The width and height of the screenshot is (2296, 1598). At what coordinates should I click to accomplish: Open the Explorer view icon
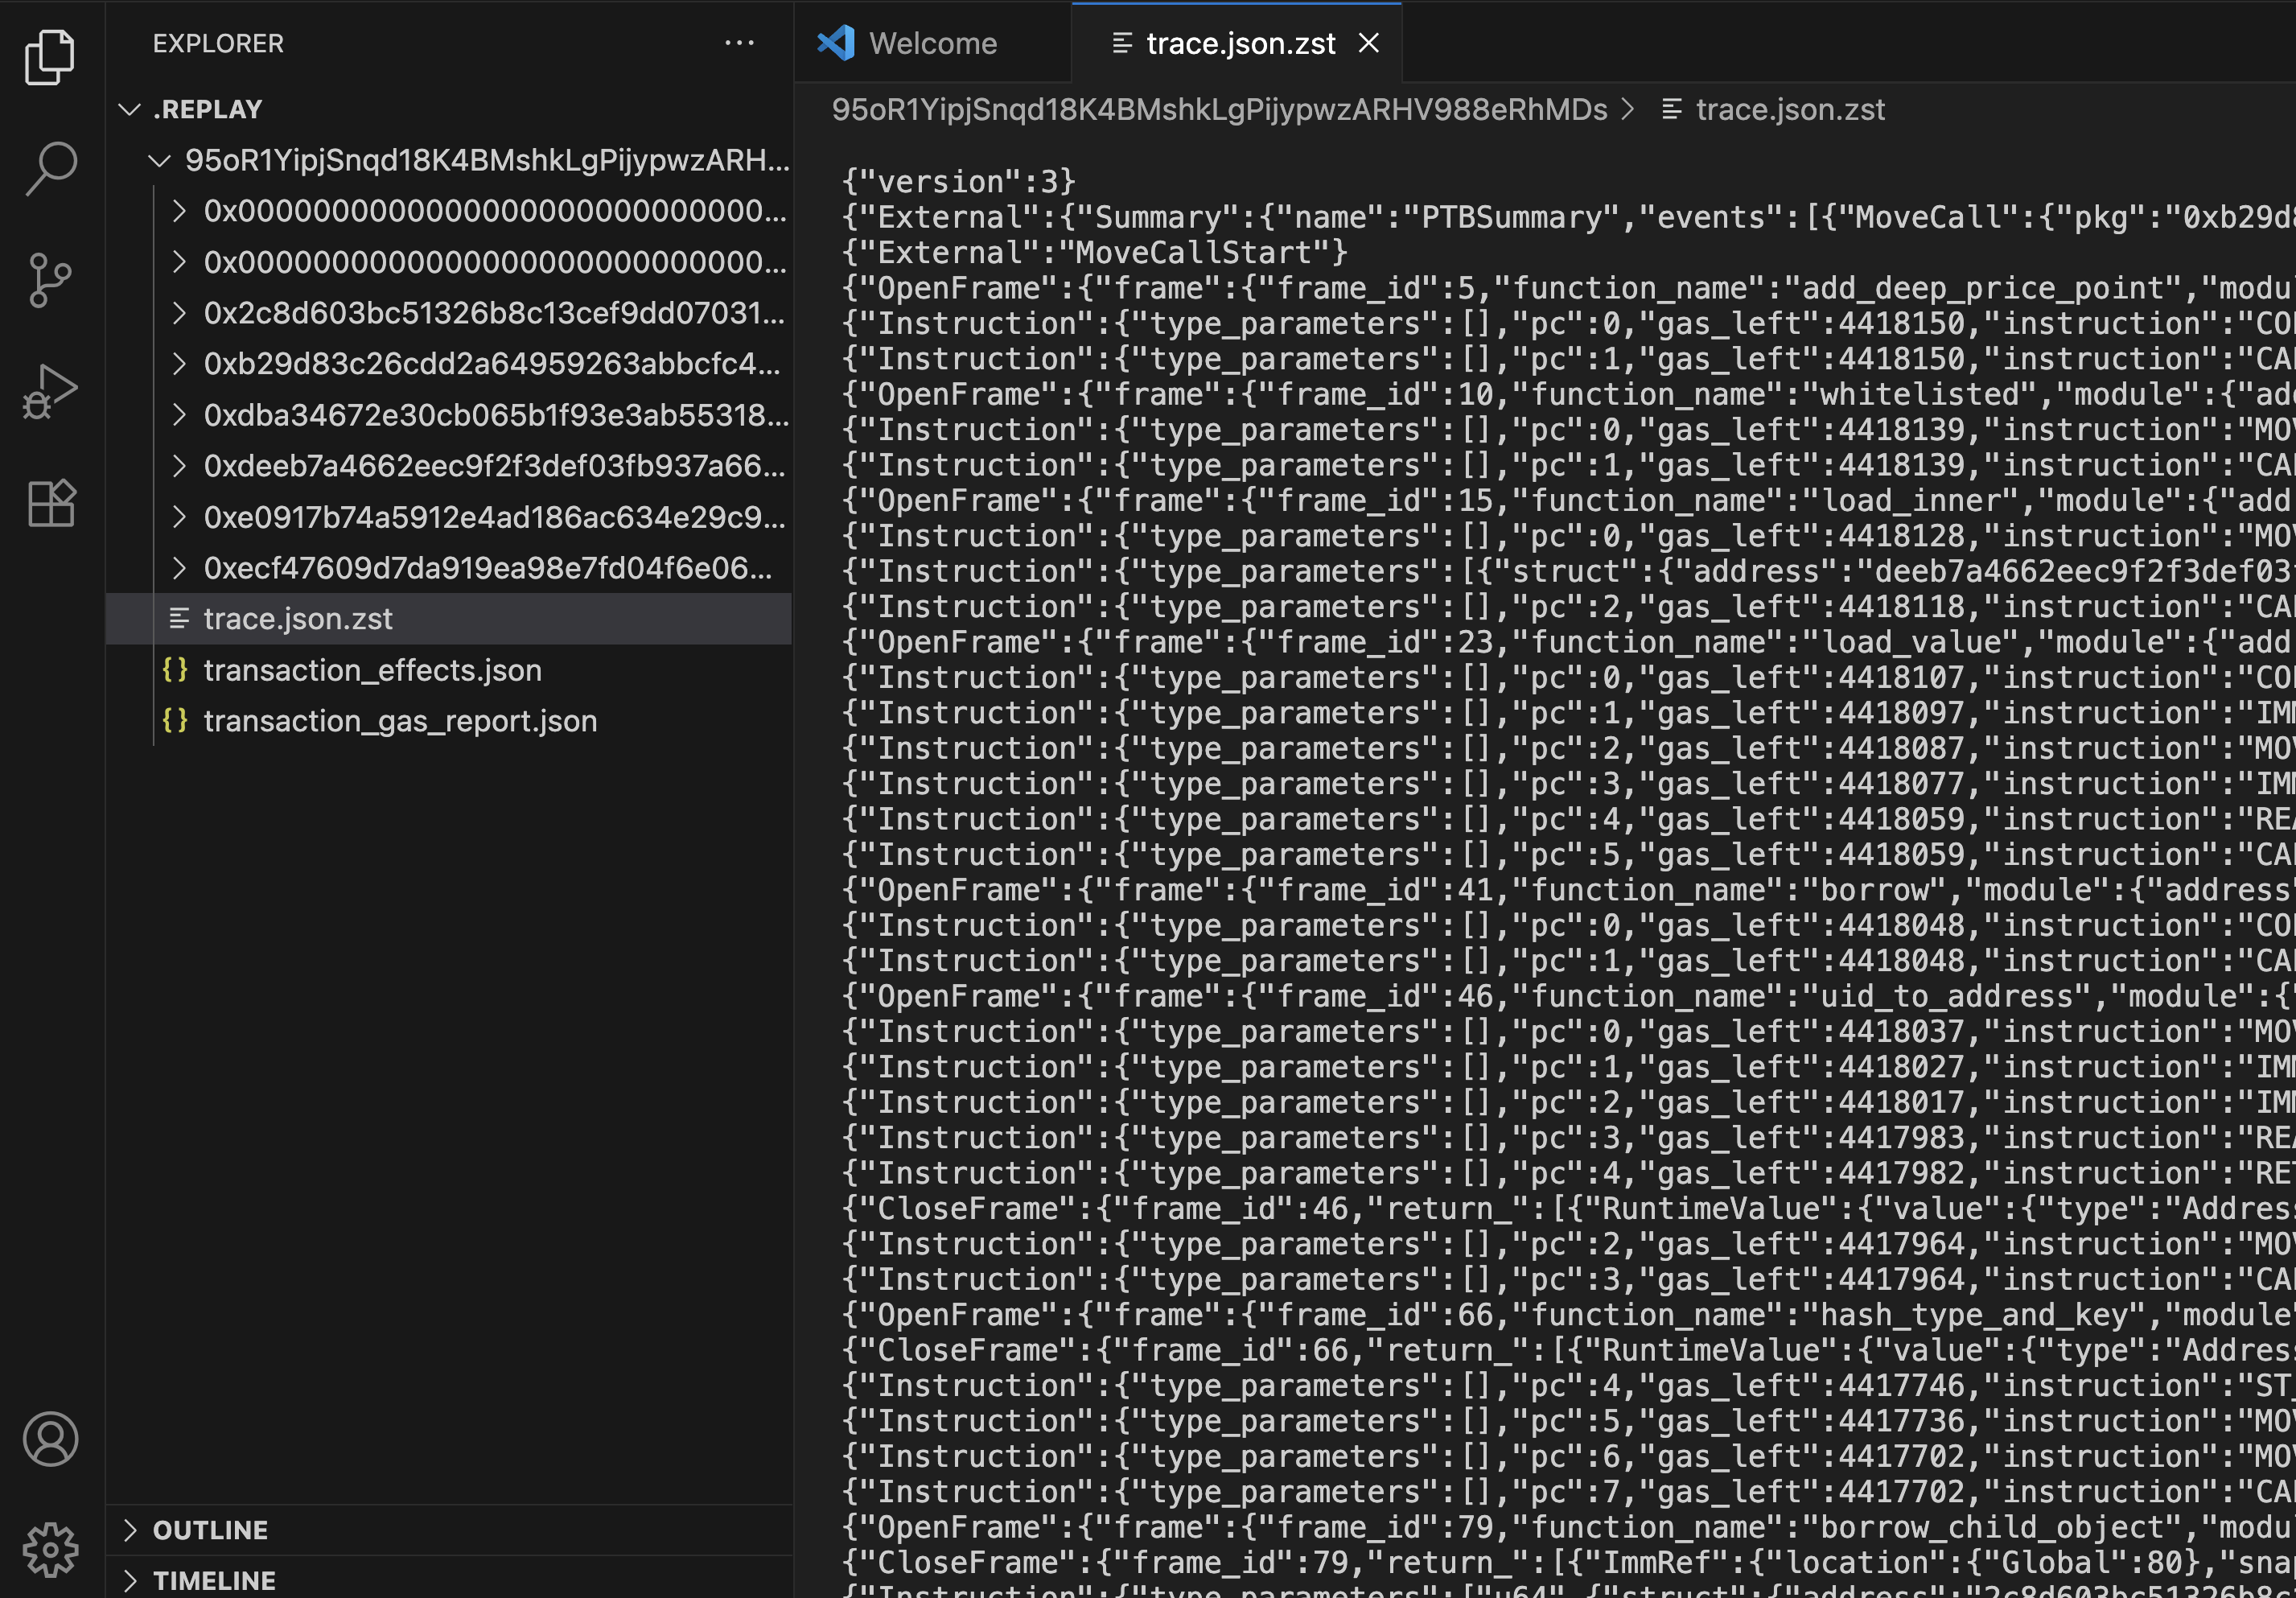(50, 56)
